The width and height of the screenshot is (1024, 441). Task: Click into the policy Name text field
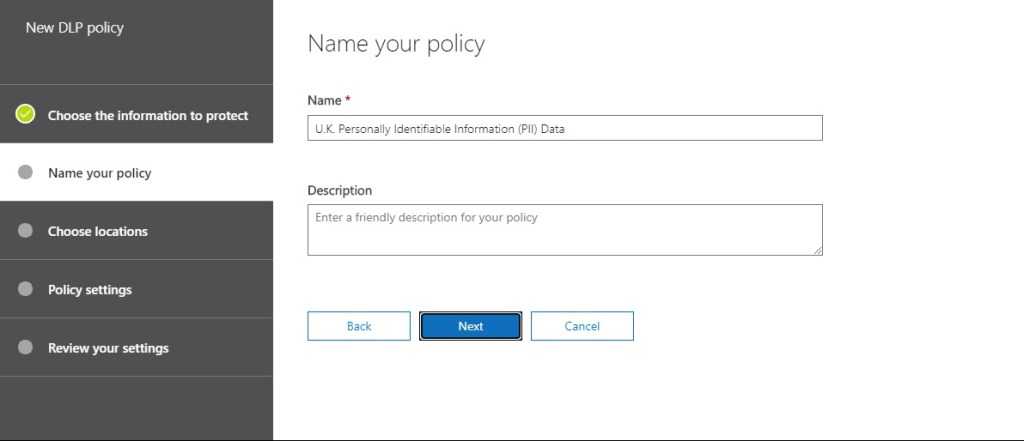(x=564, y=128)
